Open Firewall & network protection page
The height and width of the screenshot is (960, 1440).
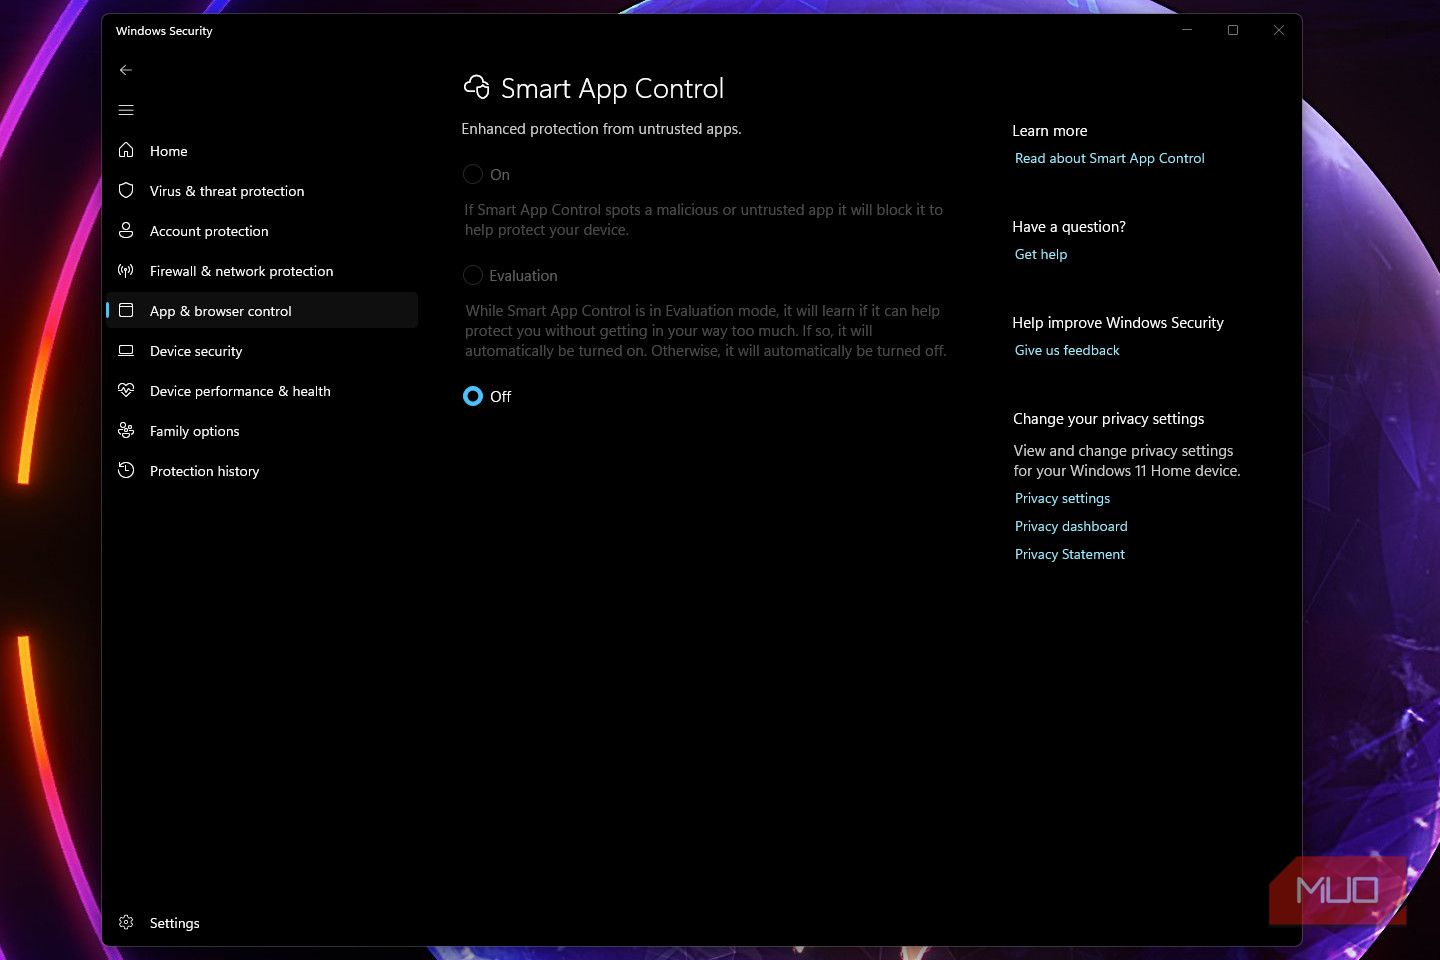(x=262, y=270)
